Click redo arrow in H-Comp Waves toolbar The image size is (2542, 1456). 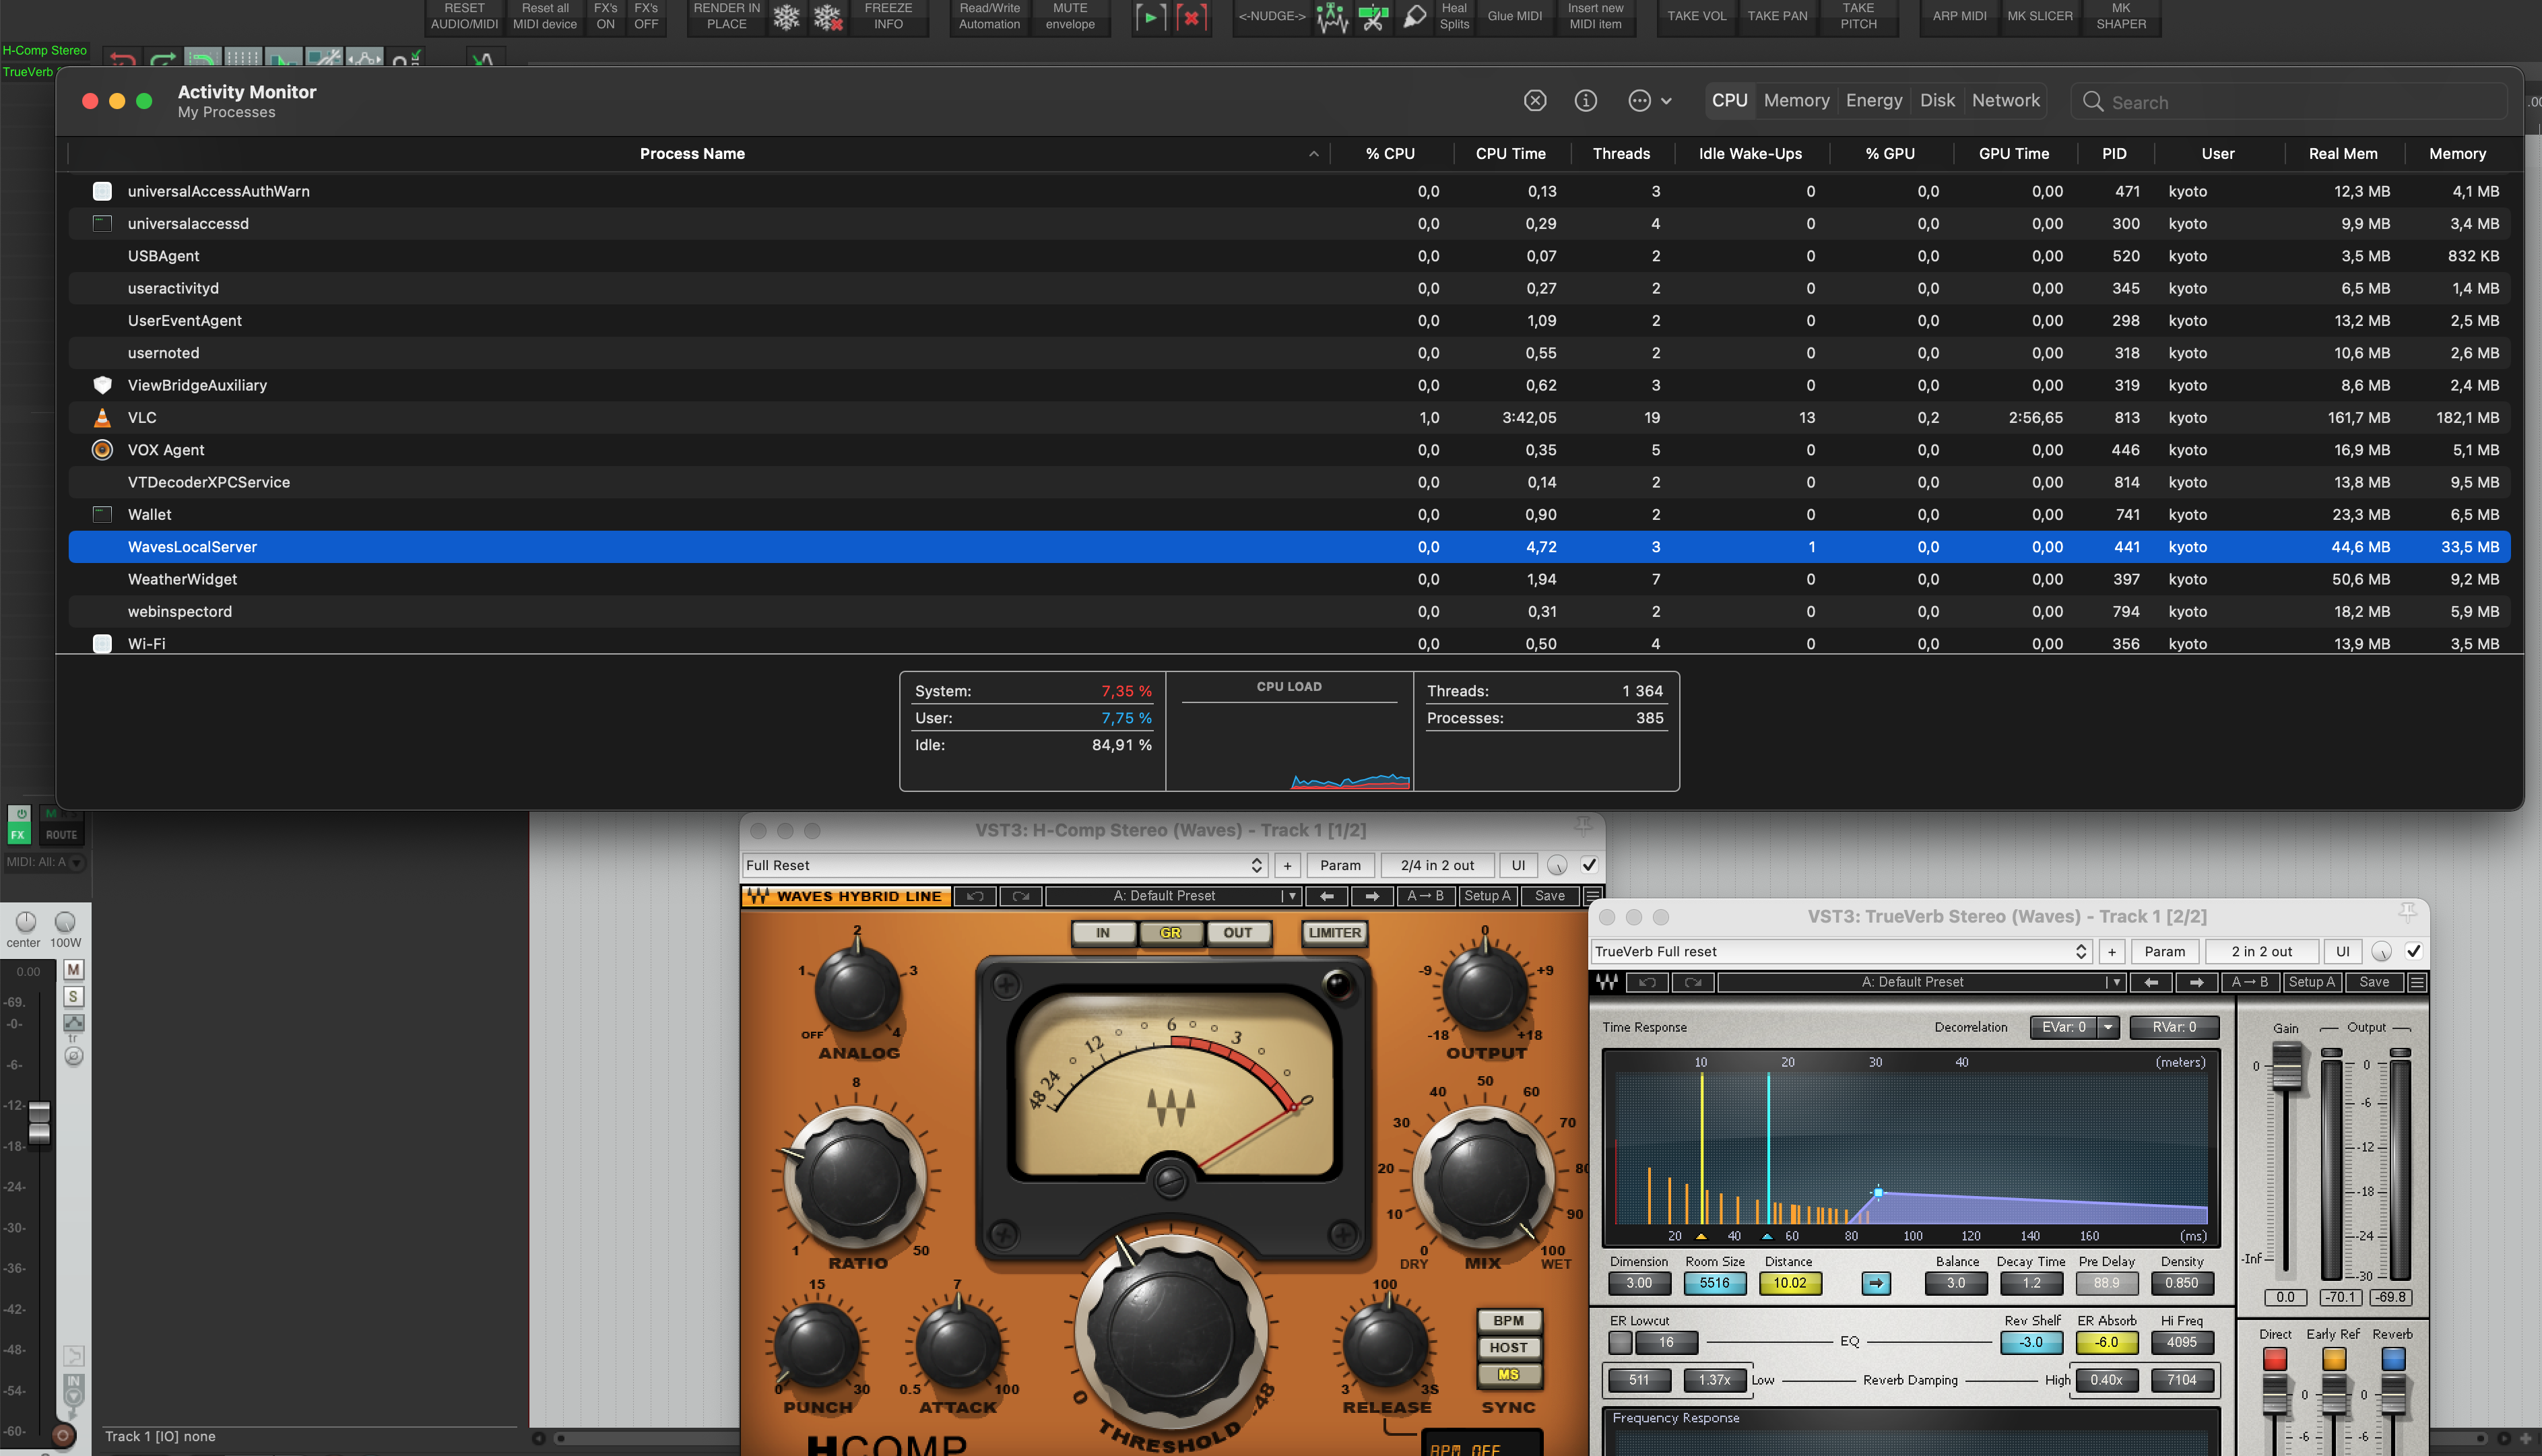[1021, 896]
